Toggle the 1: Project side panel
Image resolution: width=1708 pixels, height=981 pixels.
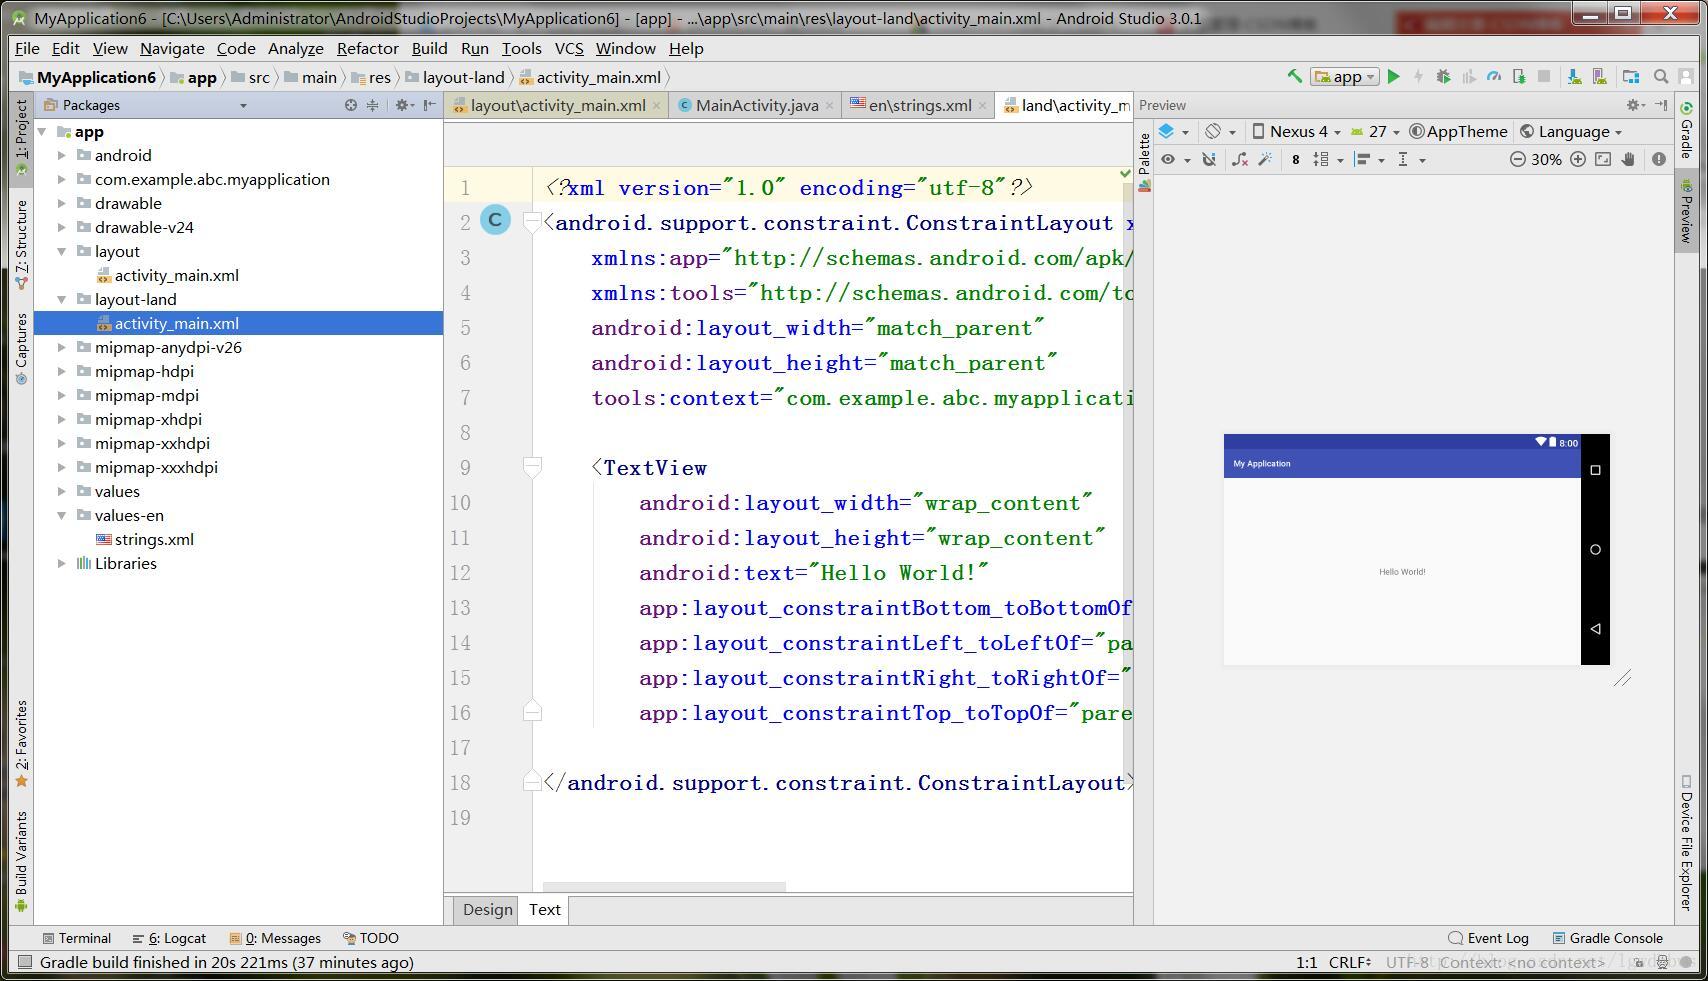click(x=21, y=138)
